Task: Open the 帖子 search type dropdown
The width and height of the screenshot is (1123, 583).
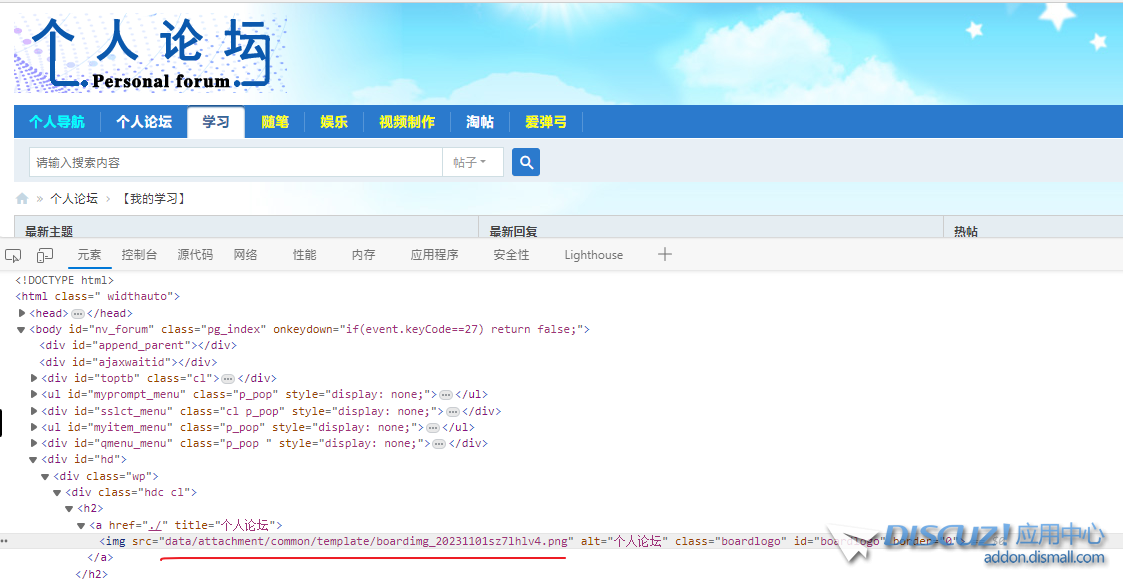Action: click(471, 162)
